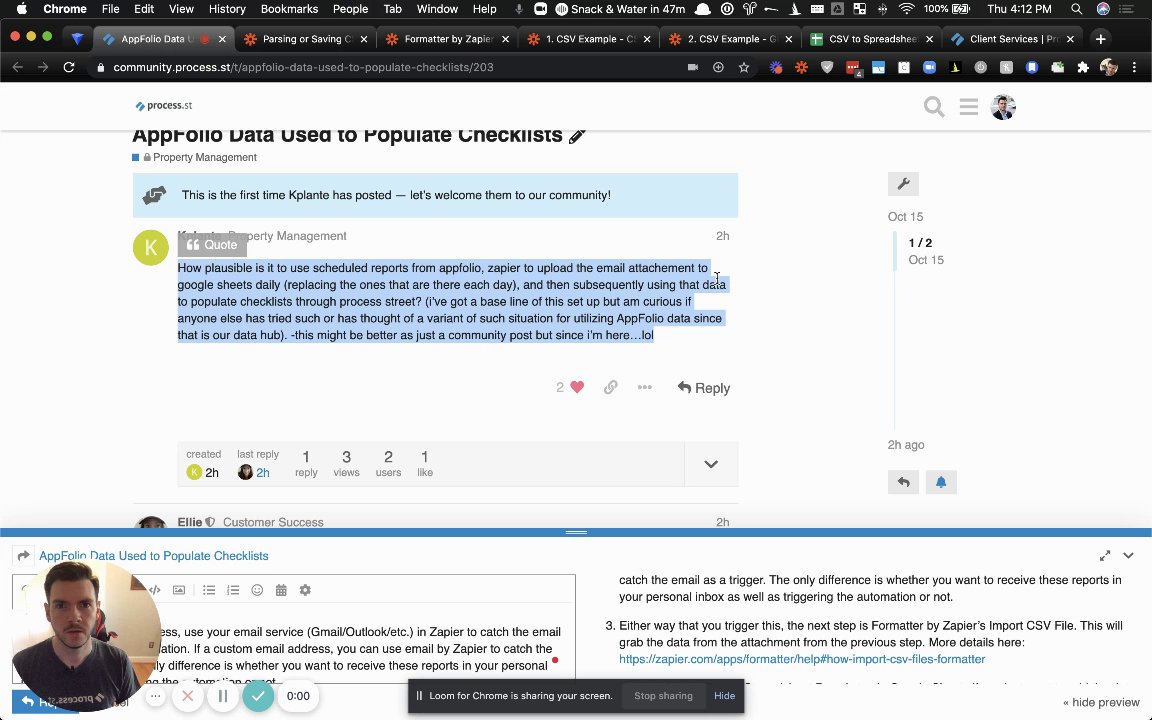Pause the Loom recording
The width and height of the screenshot is (1152, 720).
tap(223, 696)
